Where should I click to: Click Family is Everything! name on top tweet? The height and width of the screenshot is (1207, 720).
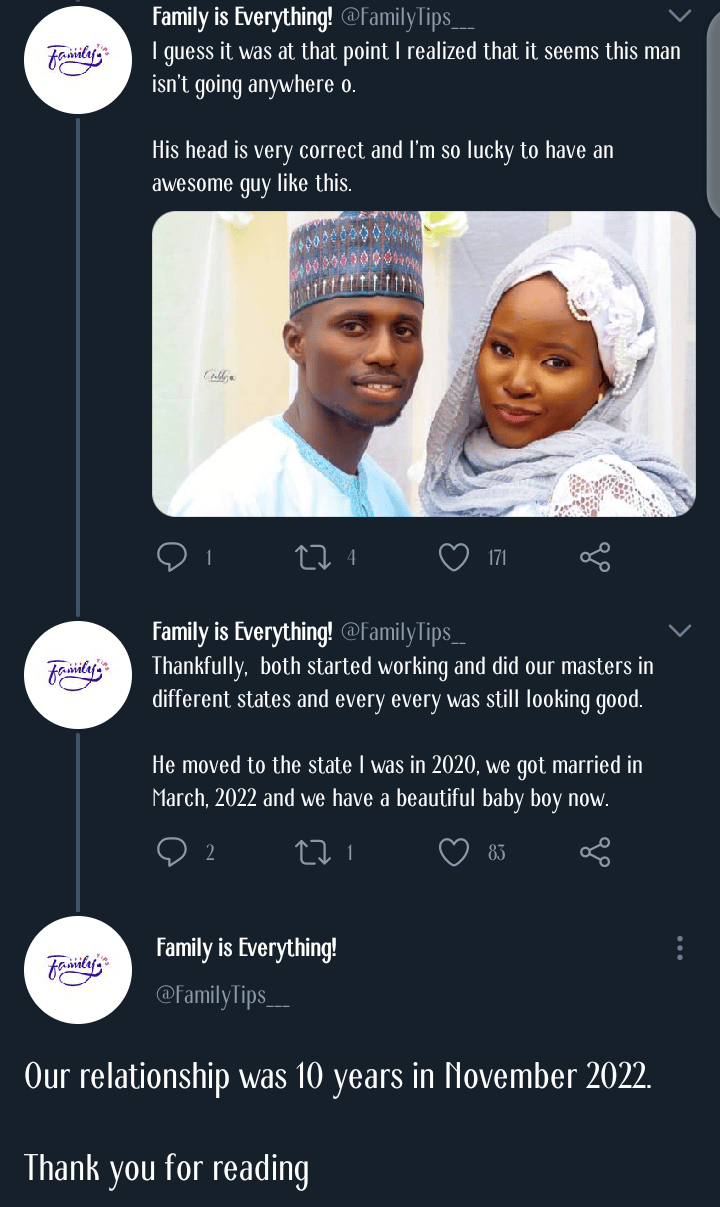pos(241,17)
